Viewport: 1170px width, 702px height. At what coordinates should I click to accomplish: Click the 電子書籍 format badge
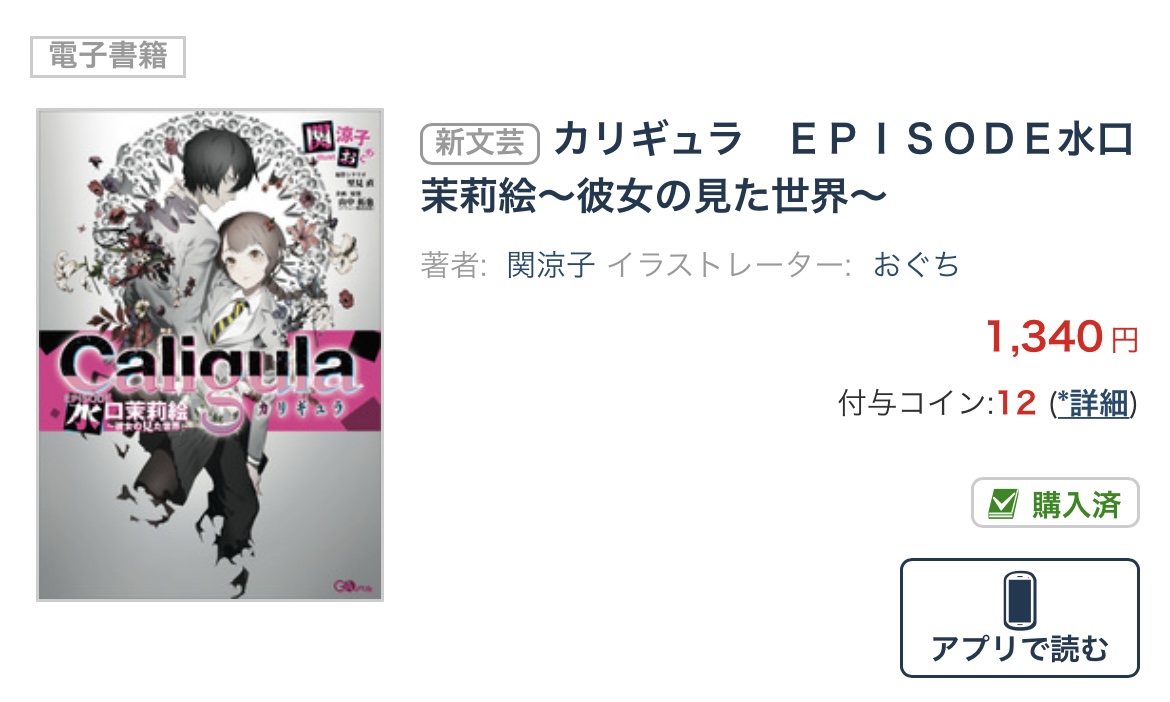(108, 57)
